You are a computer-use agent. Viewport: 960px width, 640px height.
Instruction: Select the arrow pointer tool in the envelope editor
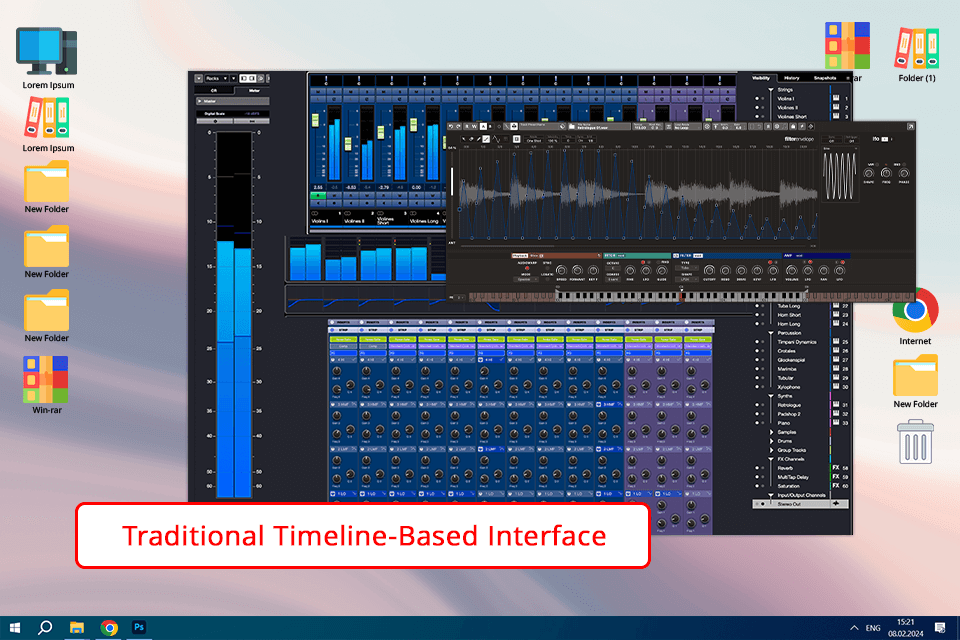[463, 139]
